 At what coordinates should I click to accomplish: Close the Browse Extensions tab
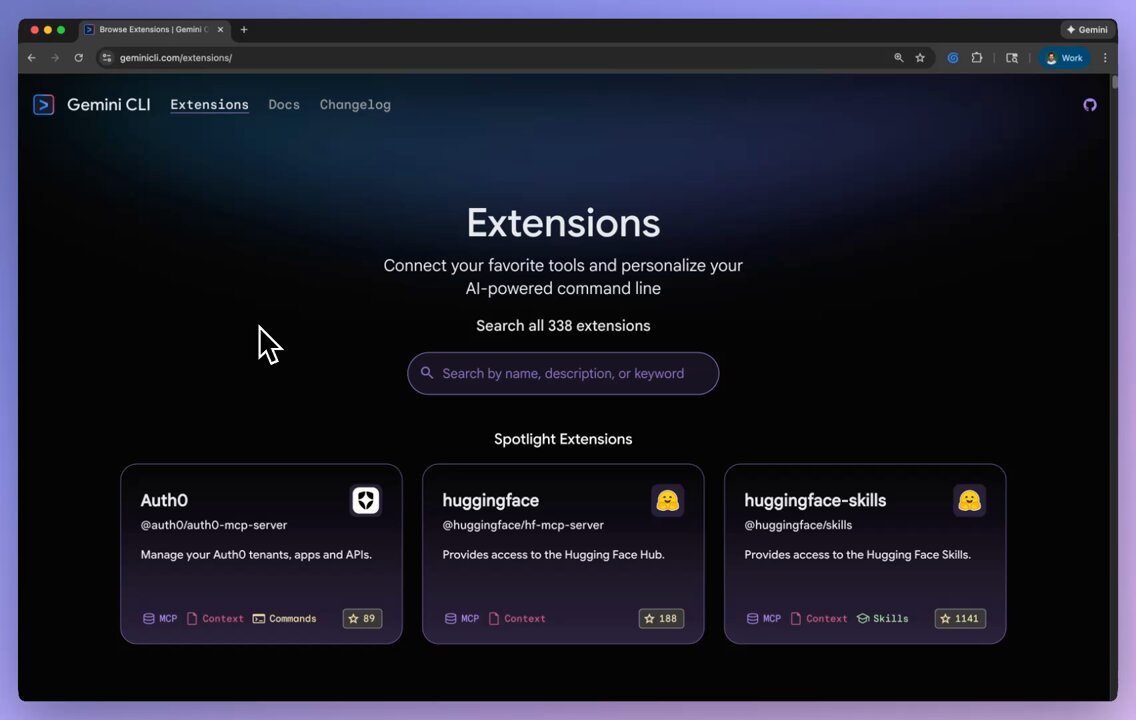(220, 30)
